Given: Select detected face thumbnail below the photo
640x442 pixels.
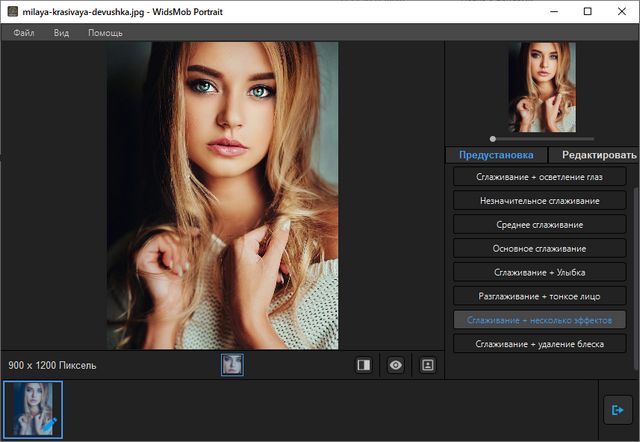Looking at the screenshot, I should (232, 364).
